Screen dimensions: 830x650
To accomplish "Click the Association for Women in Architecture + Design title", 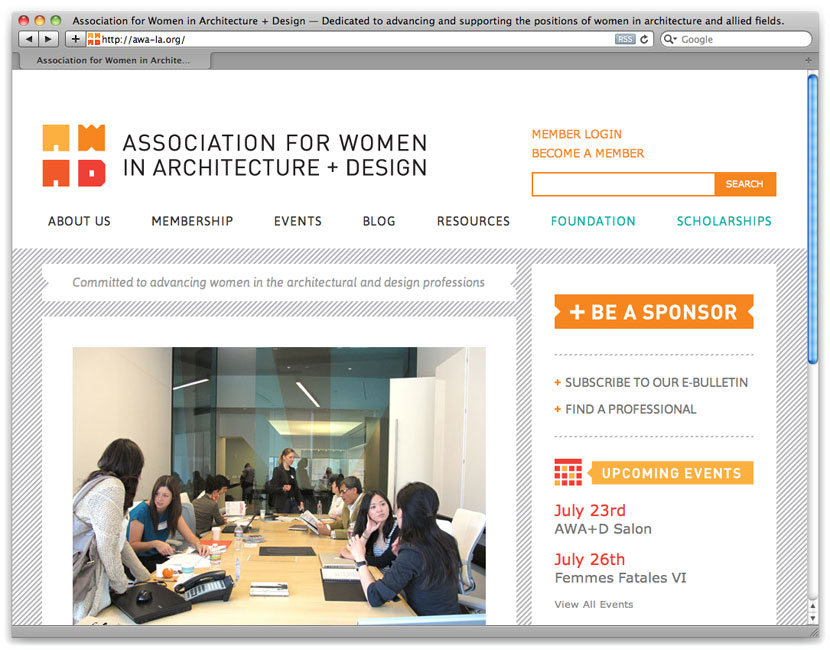I will pyautogui.click(x=275, y=155).
